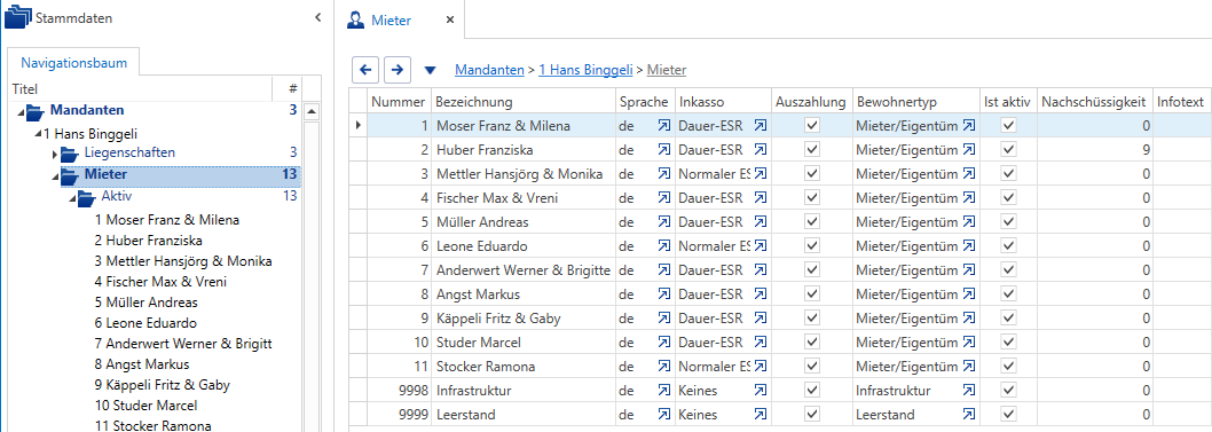Click the Nummer cell 9999
Image resolution: width=1212 pixels, height=432 pixels.
point(399,414)
